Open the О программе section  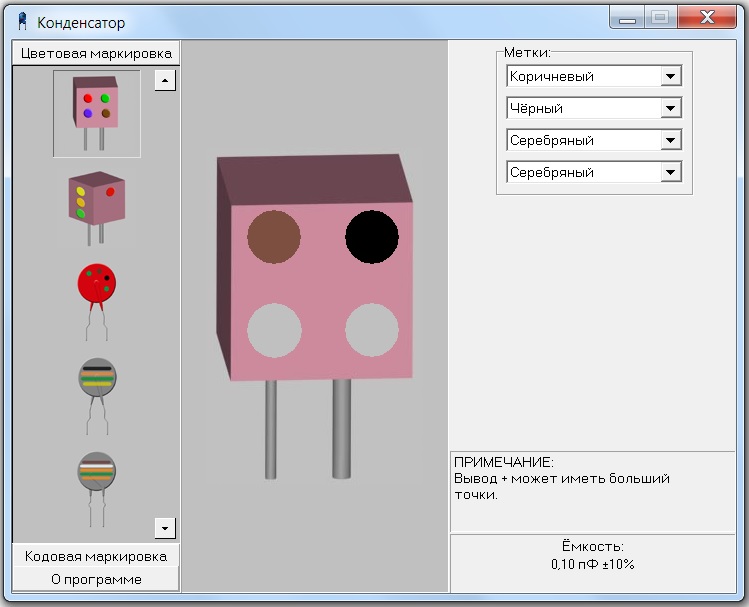click(x=96, y=579)
